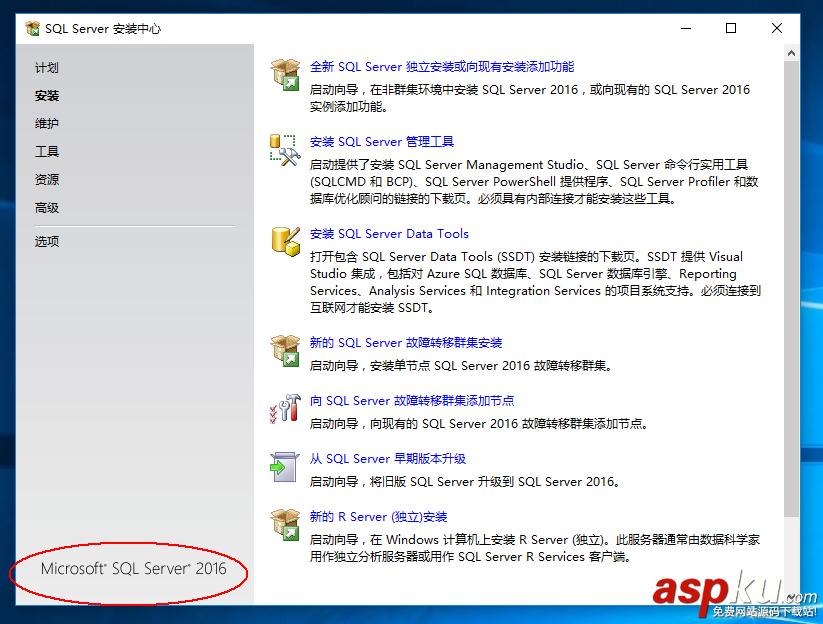The image size is (823, 624).
Task: Open the 高级 section
Action: [47, 208]
